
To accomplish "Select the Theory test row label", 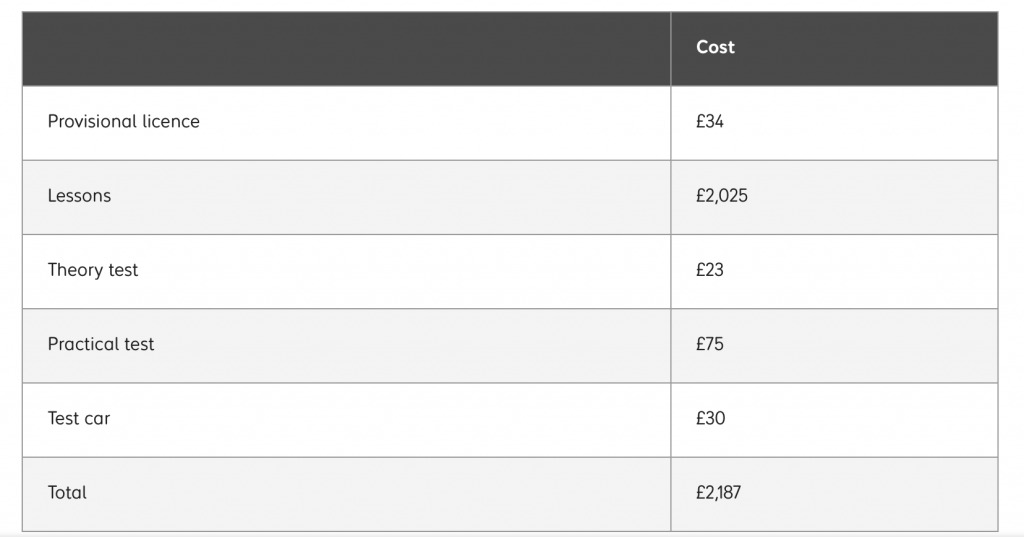I will click(93, 270).
